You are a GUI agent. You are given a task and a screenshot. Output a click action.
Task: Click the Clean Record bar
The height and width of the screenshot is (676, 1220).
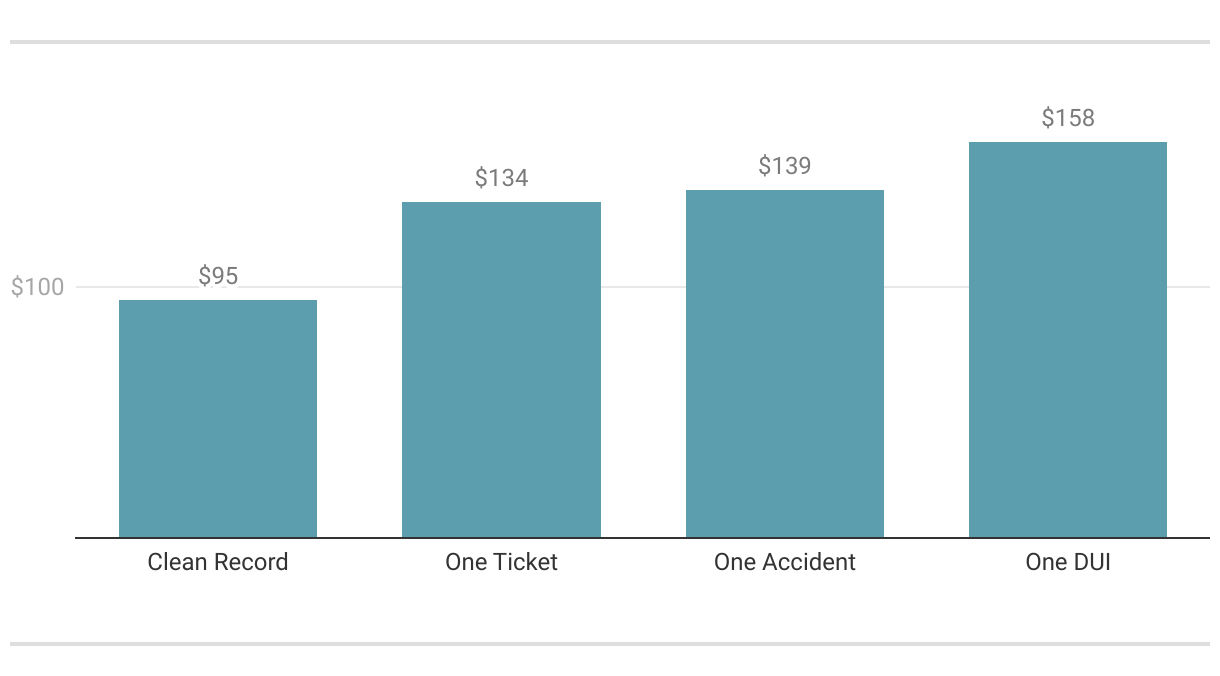pos(218,419)
